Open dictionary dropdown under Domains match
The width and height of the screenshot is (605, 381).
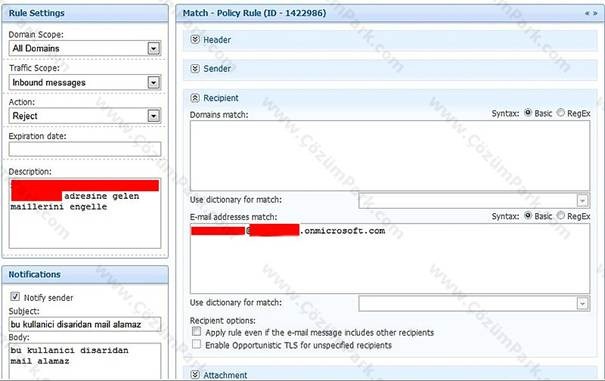[582, 200]
